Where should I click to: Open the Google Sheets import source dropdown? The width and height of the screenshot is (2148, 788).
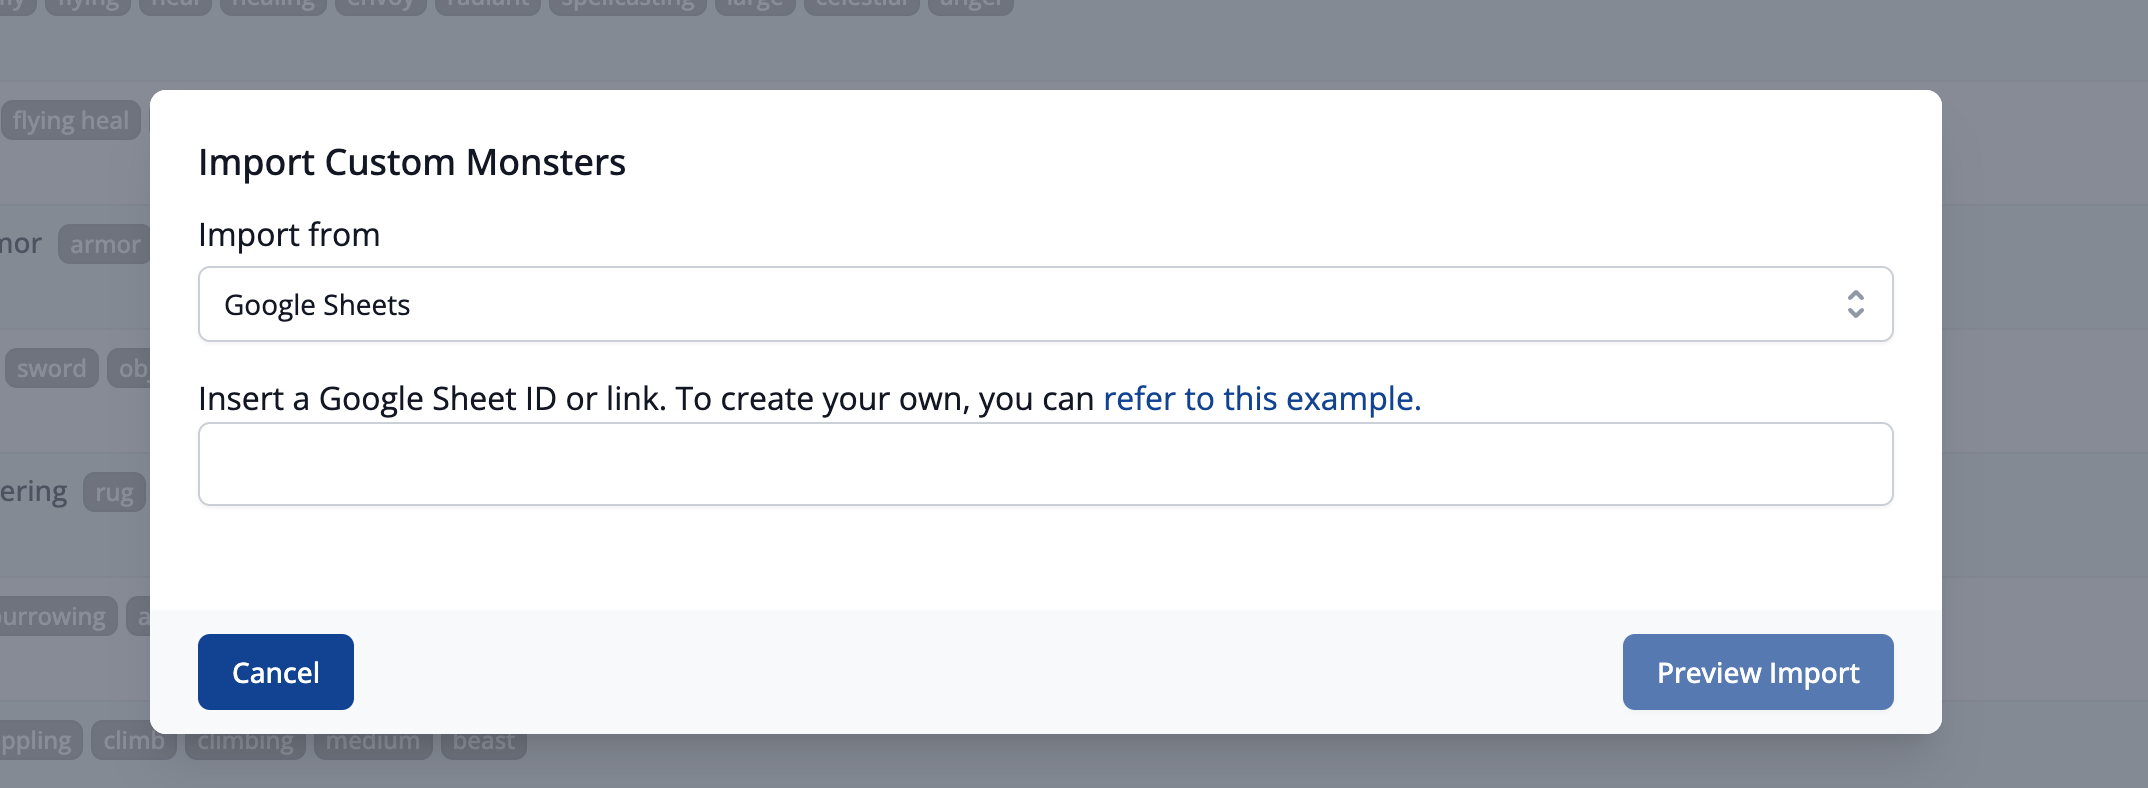tap(1045, 304)
